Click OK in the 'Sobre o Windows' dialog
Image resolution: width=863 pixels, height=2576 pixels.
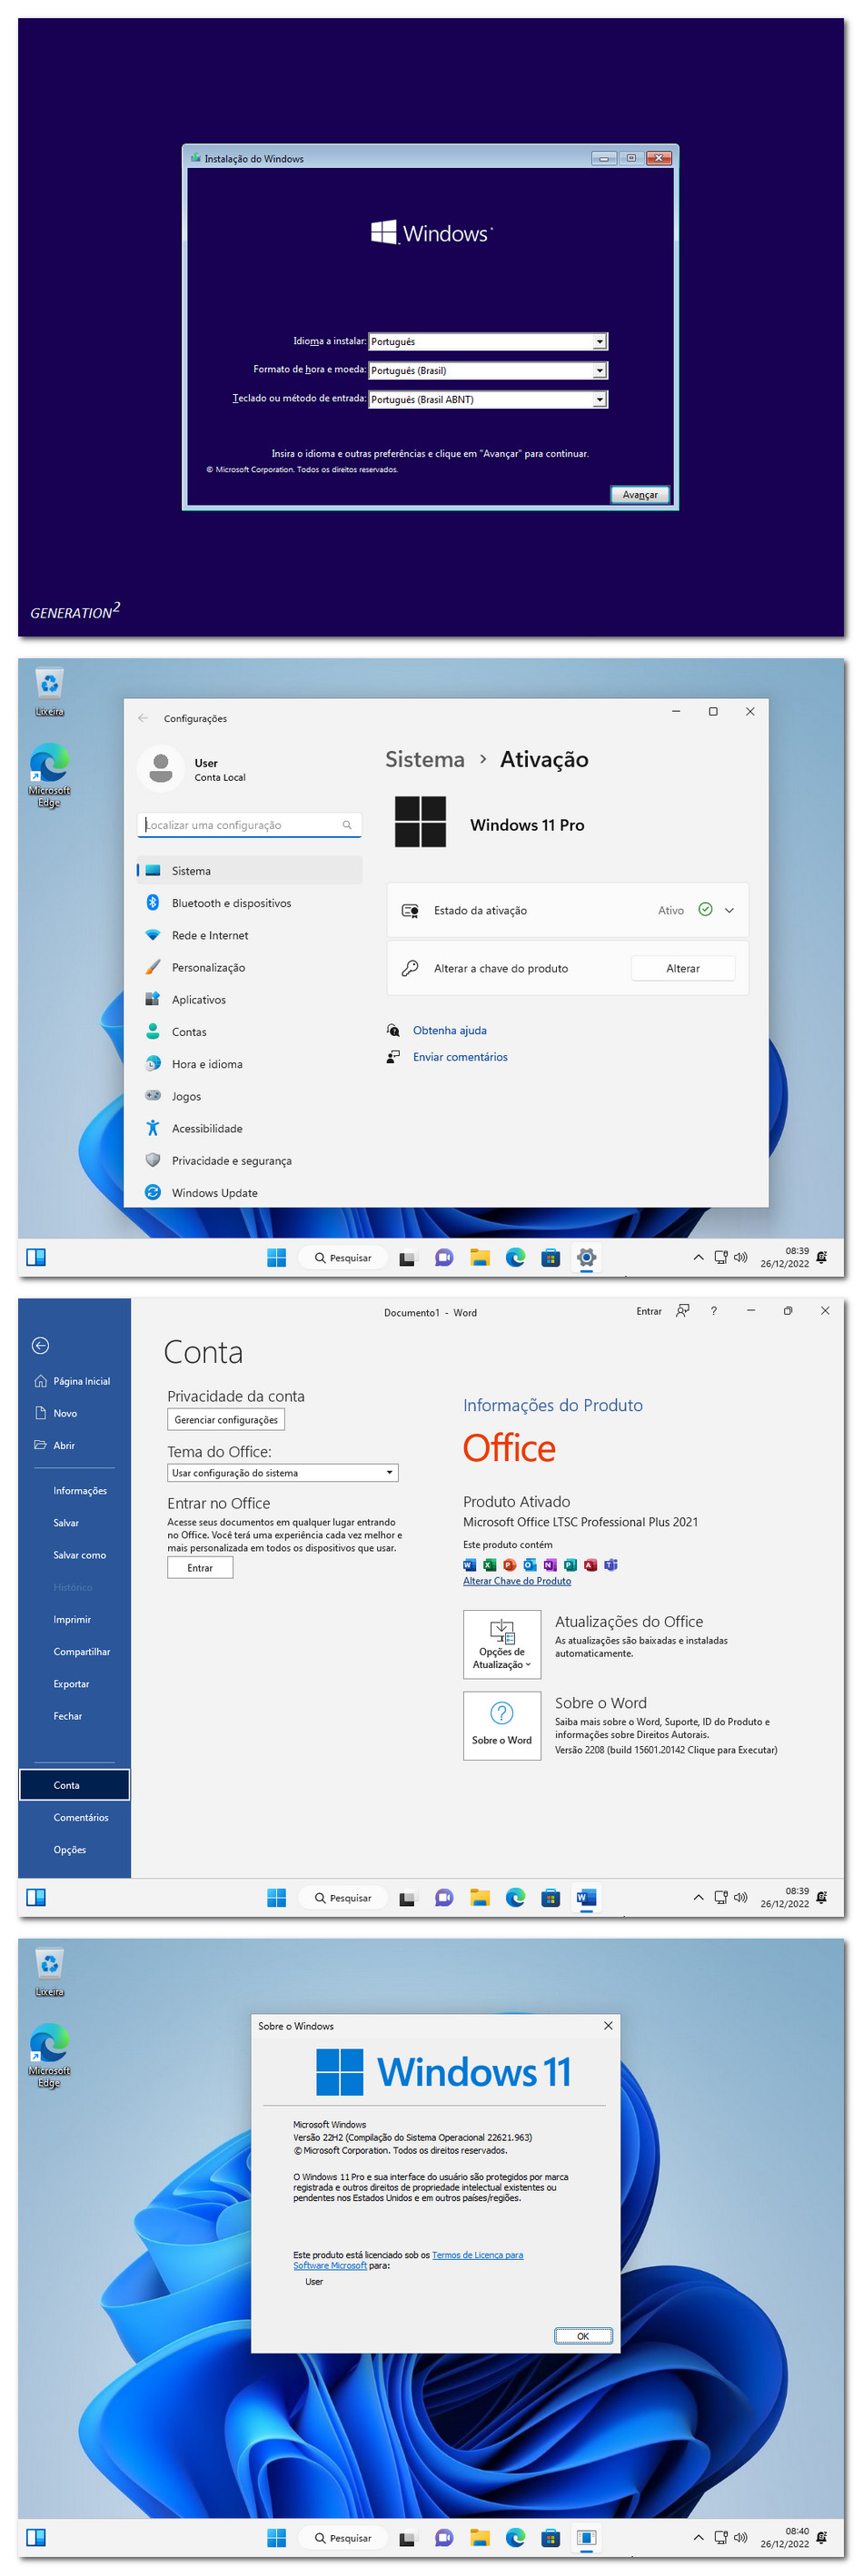tap(583, 2337)
